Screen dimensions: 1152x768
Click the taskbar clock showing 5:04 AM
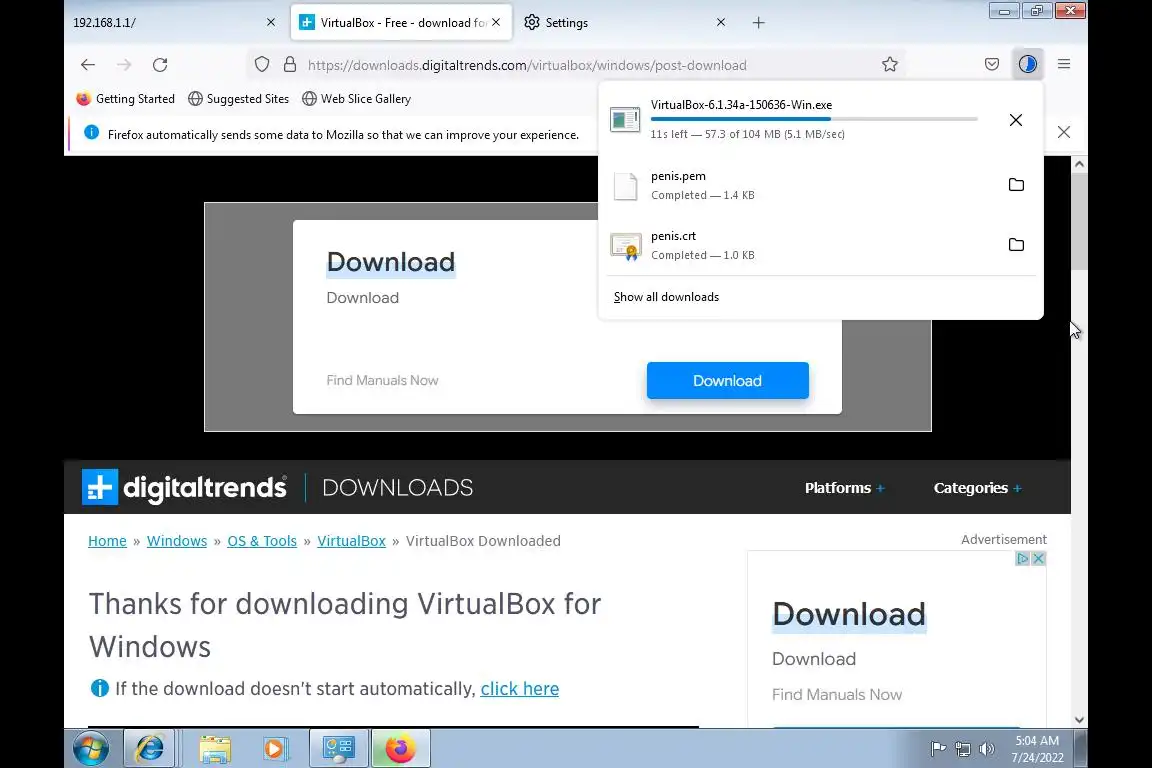click(1037, 749)
